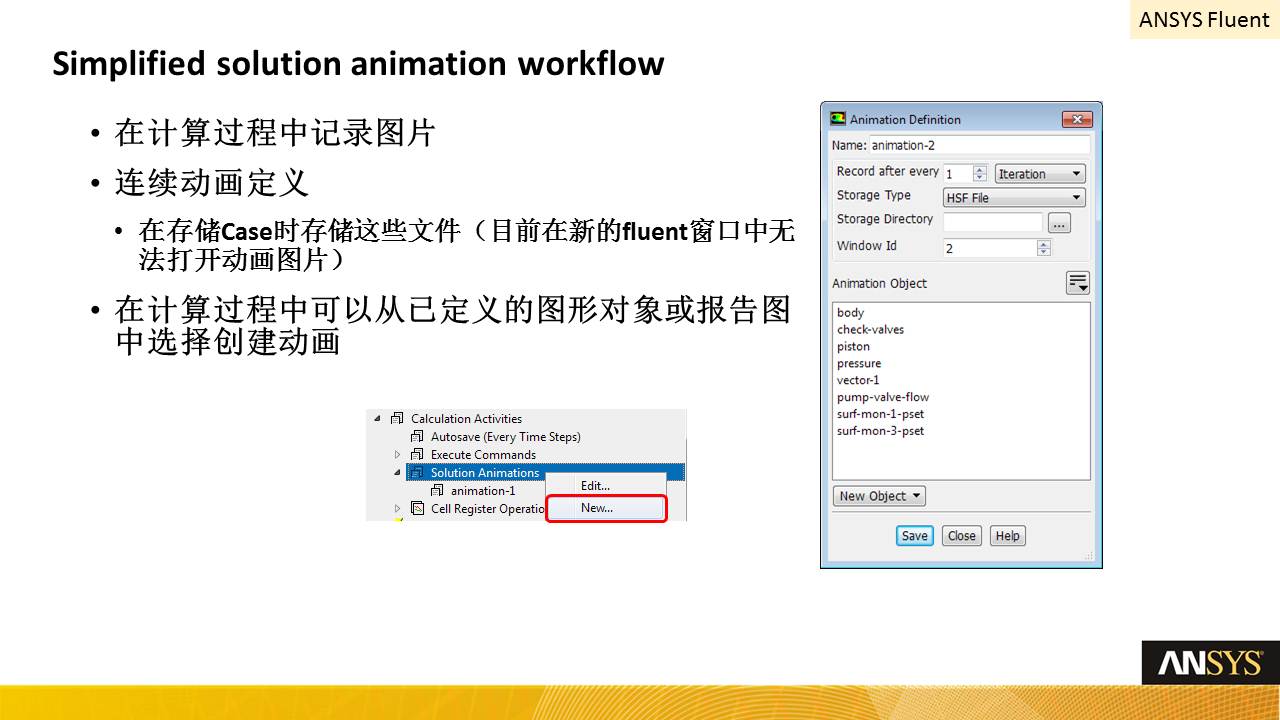Click the Execute Commands item icon
This screenshot has width=1280, height=720.
coord(417,455)
